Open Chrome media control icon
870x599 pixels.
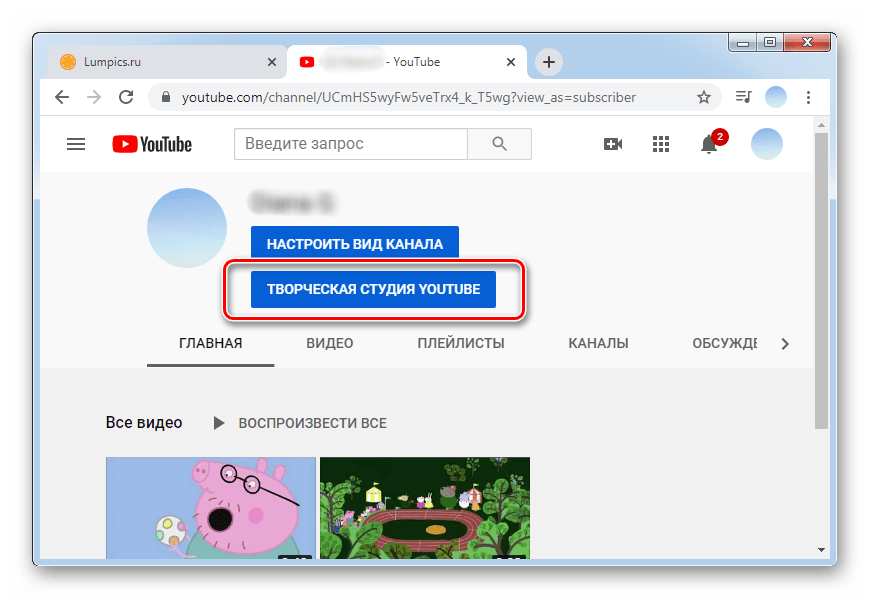[742, 97]
